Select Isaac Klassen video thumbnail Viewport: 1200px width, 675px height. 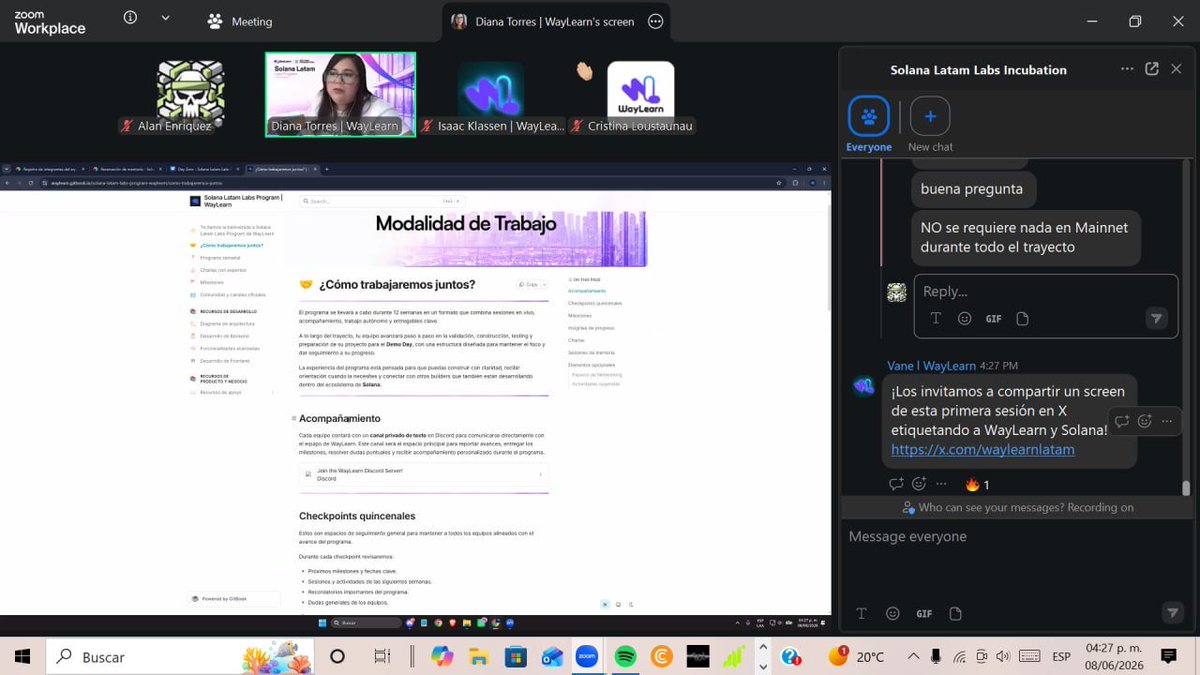pyautogui.click(x=491, y=94)
